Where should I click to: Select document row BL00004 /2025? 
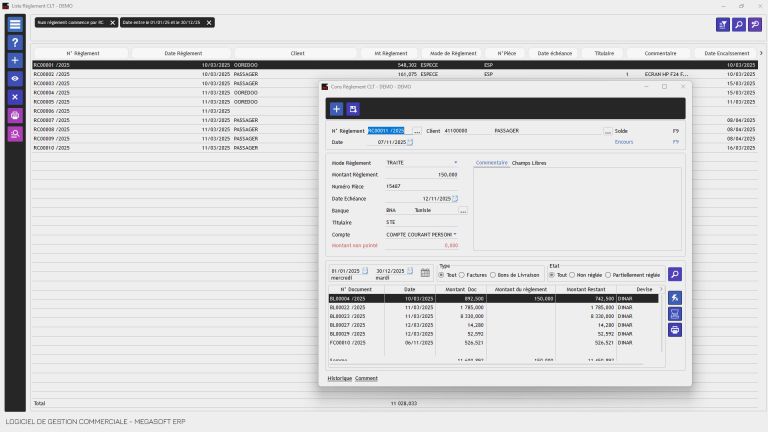pyautogui.click(x=494, y=299)
